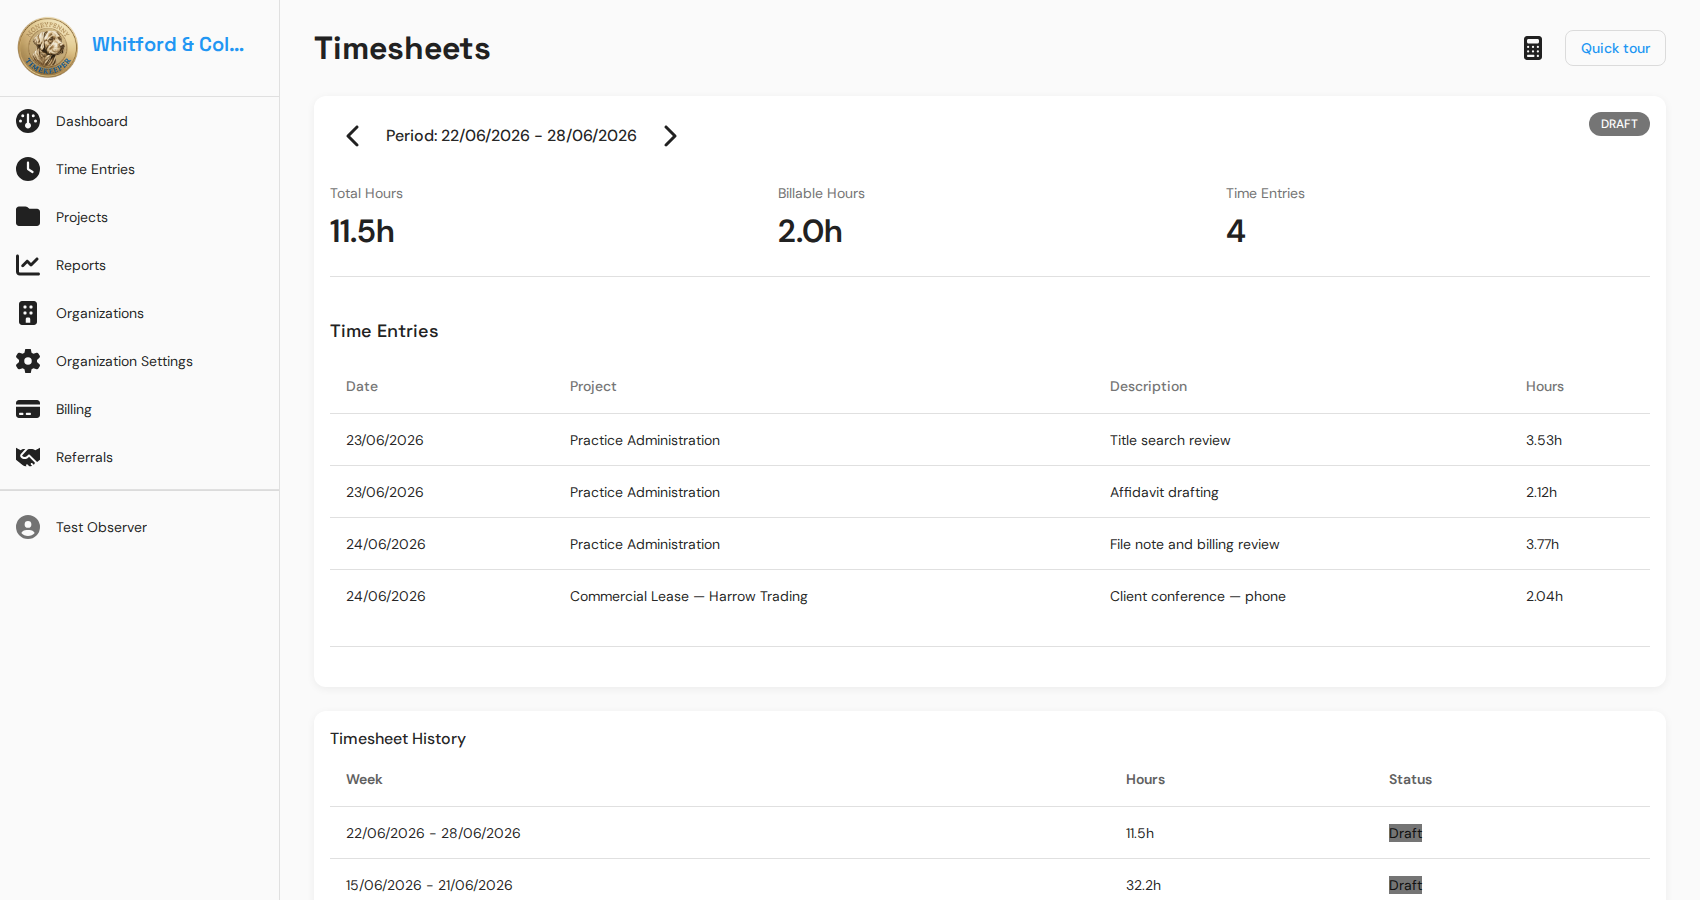This screenshot has width=1700, height=900.
Task: Click the Time Entries clock icon
Action: (28, 169)
